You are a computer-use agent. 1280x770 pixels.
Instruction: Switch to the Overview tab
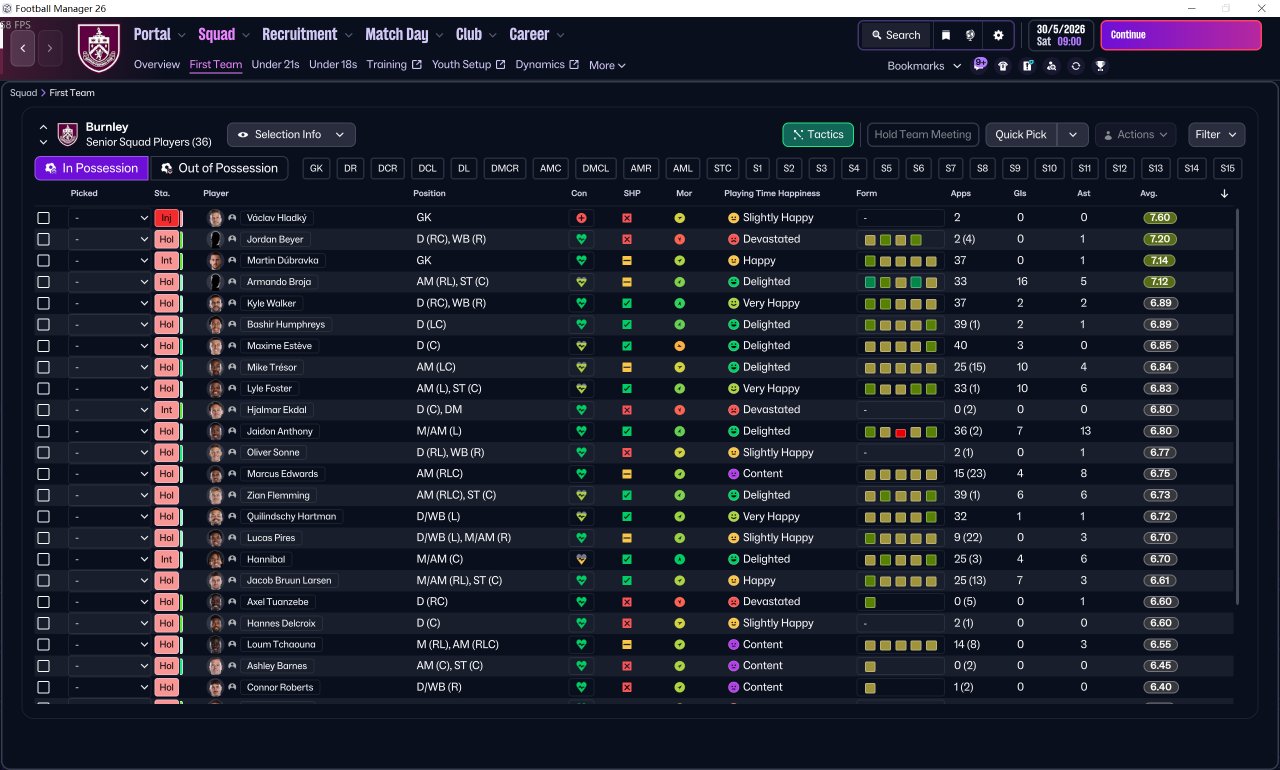pos(157,65)
